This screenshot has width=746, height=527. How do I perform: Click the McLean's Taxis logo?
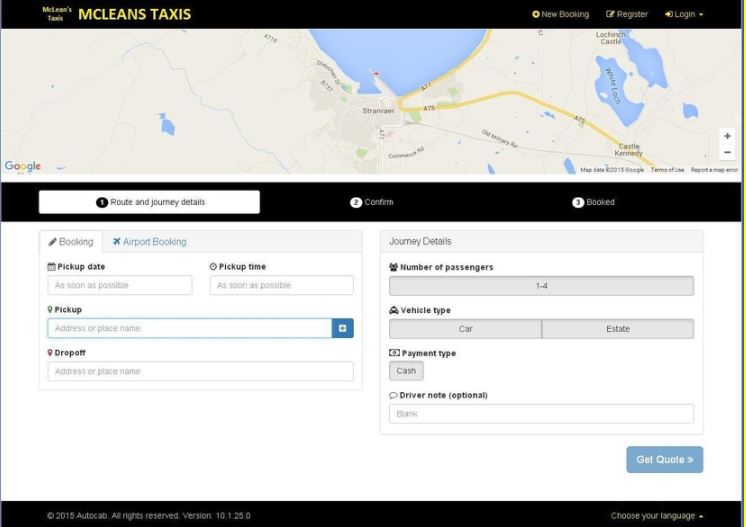[57, 14]
